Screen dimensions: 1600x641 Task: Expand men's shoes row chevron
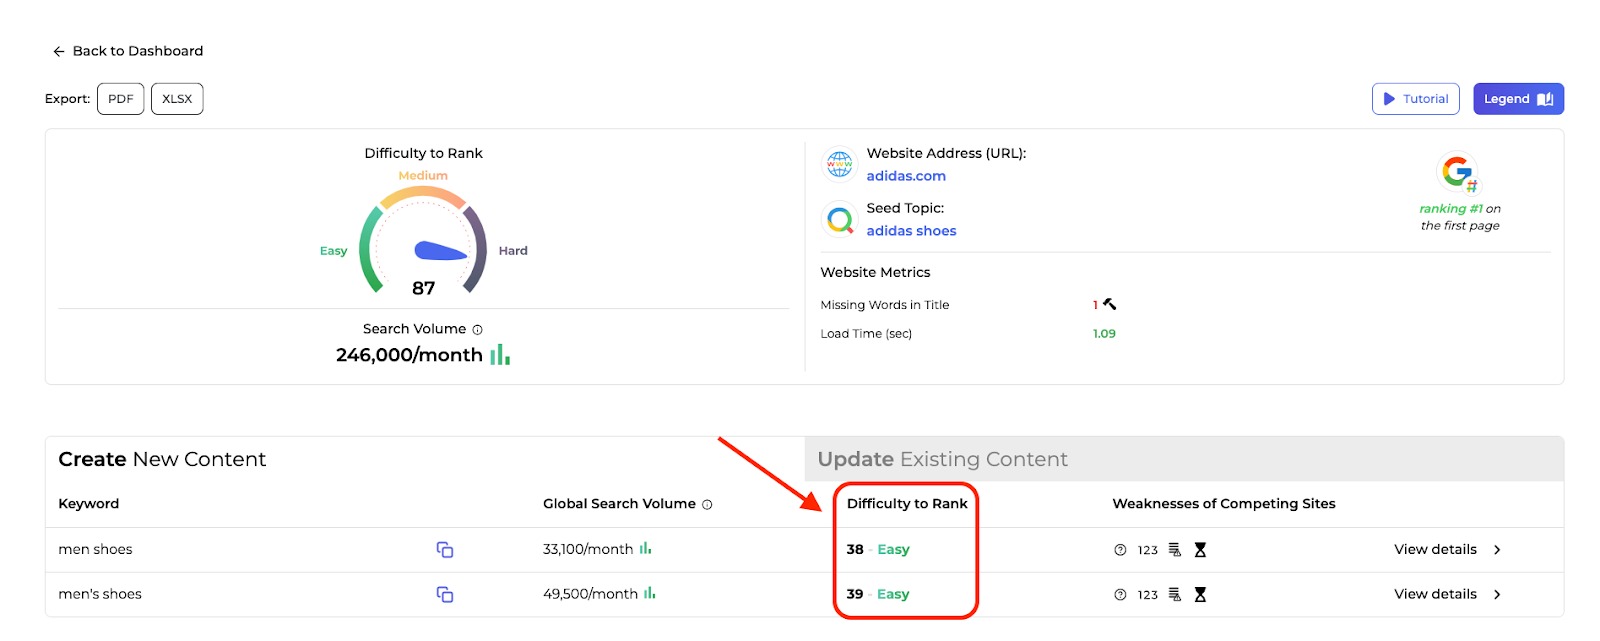click(1497, 595)
